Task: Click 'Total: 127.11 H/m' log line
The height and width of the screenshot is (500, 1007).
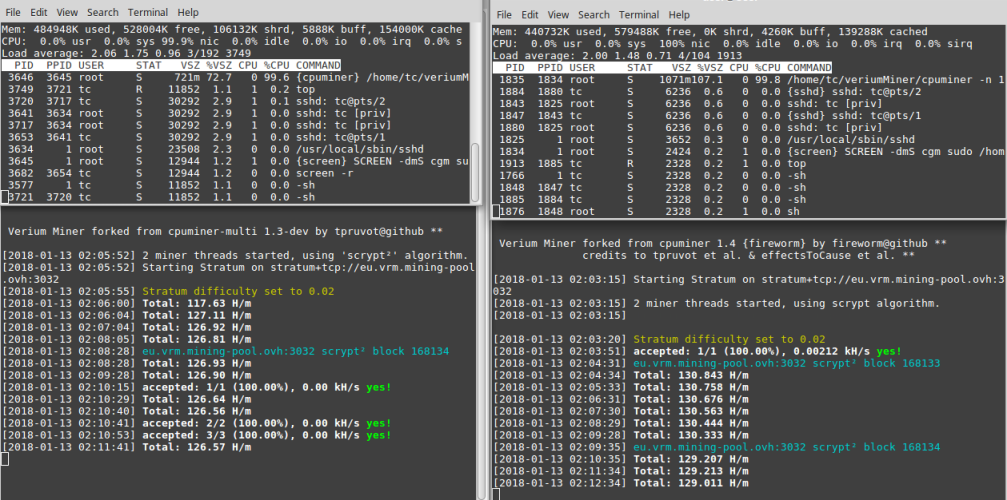Action: coord(127,315)
